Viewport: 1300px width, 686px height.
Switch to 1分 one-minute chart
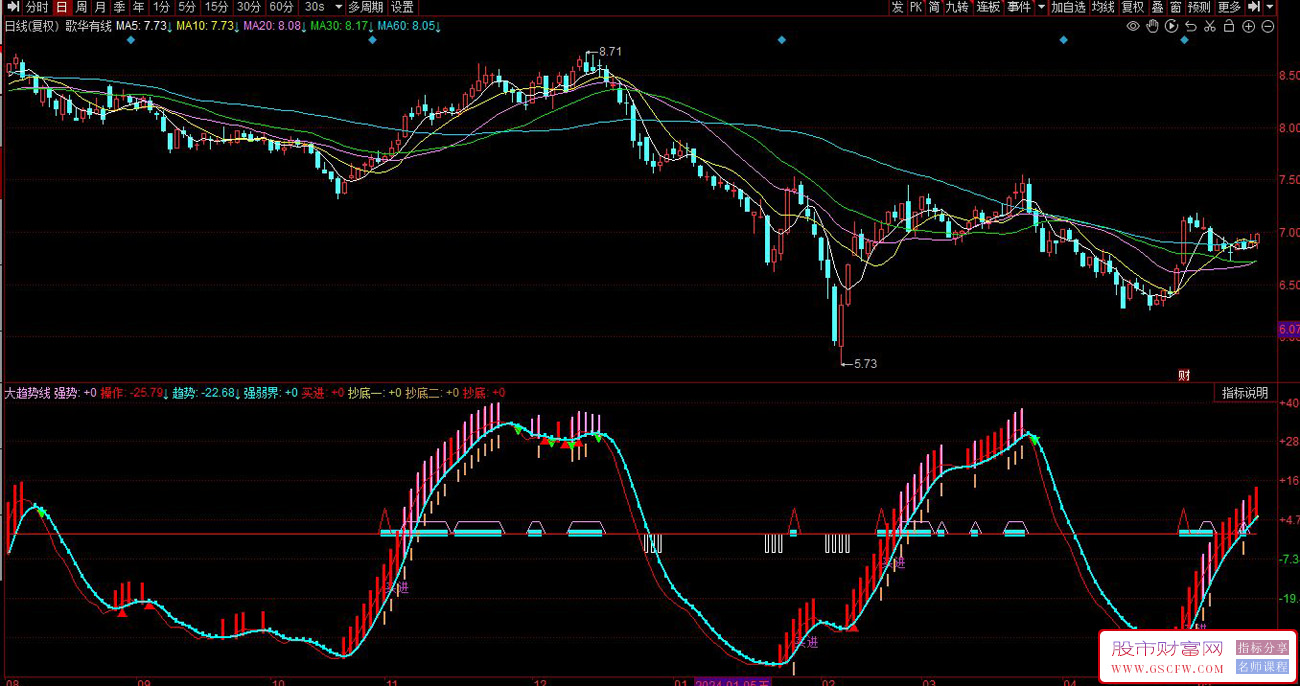click(x=161, y=7)
